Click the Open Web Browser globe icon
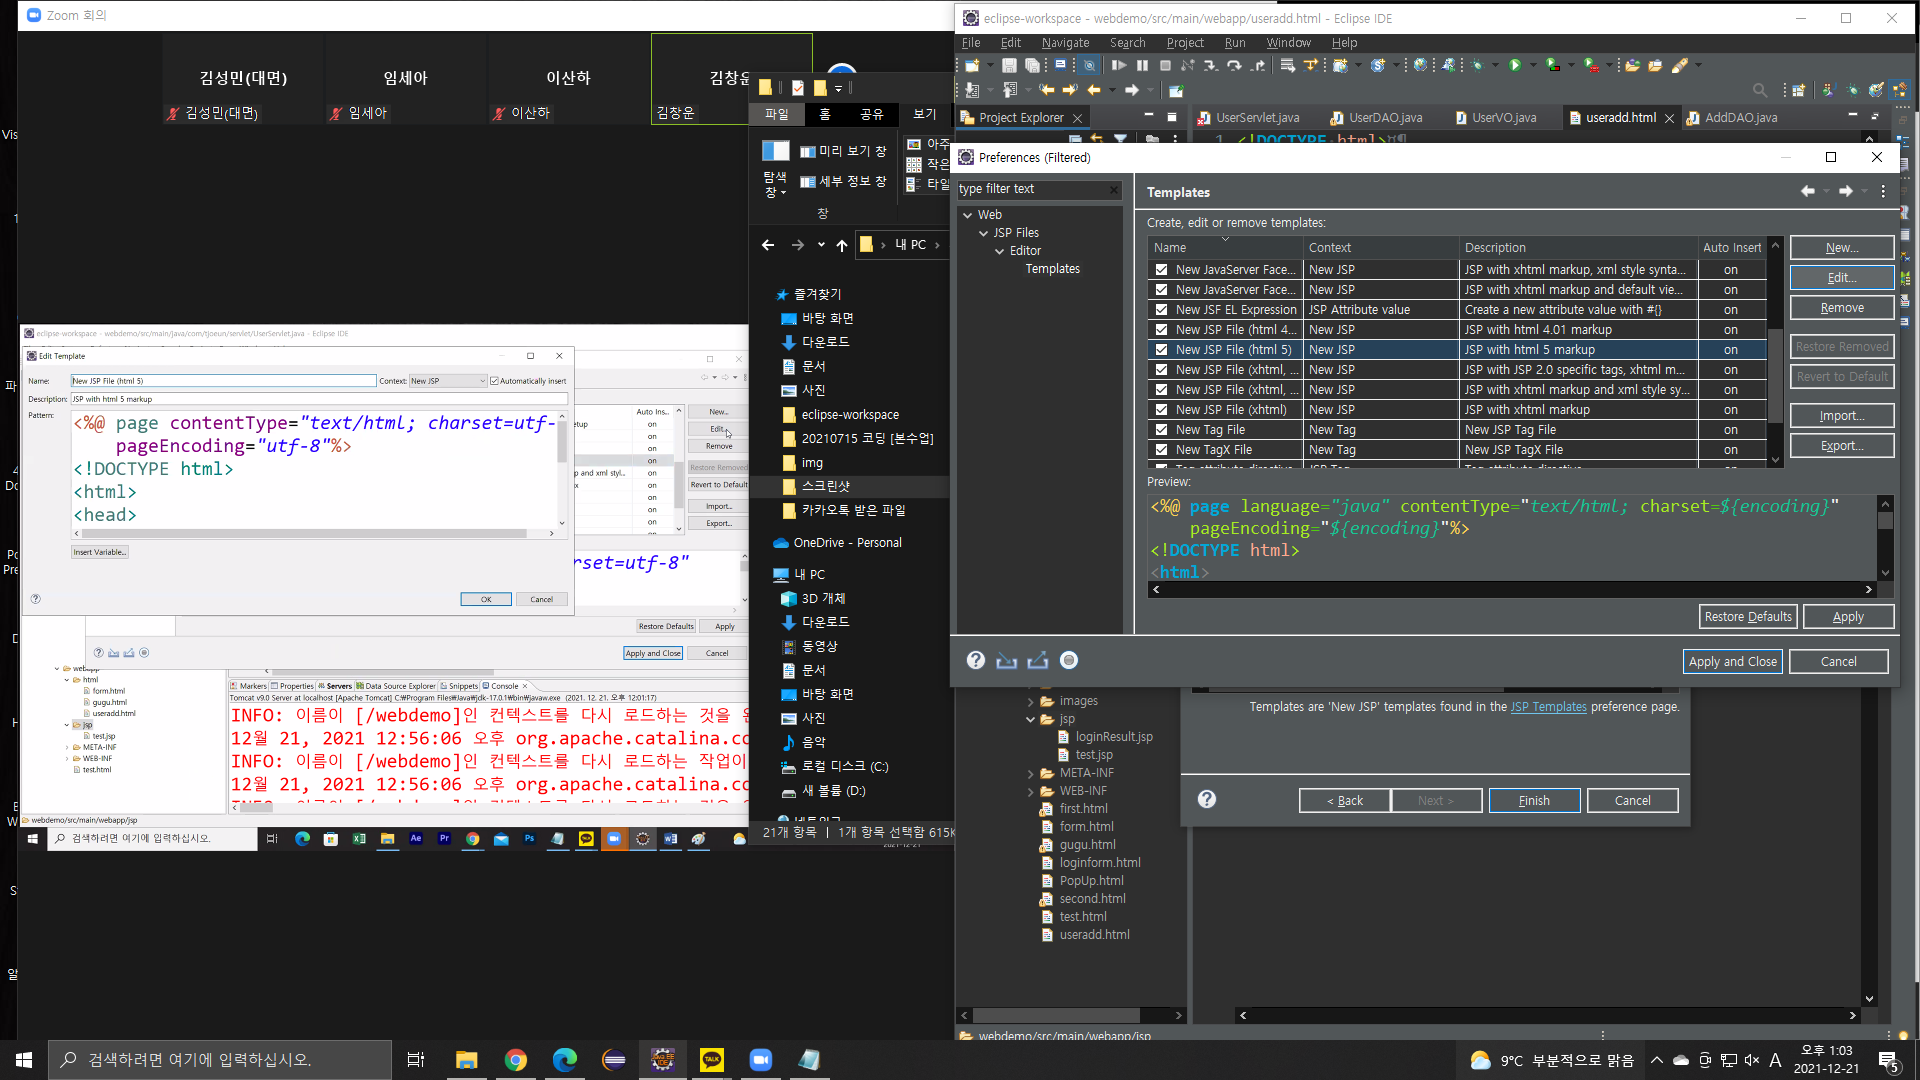Screen dimensions: 1920x1080 point(1420,65)
